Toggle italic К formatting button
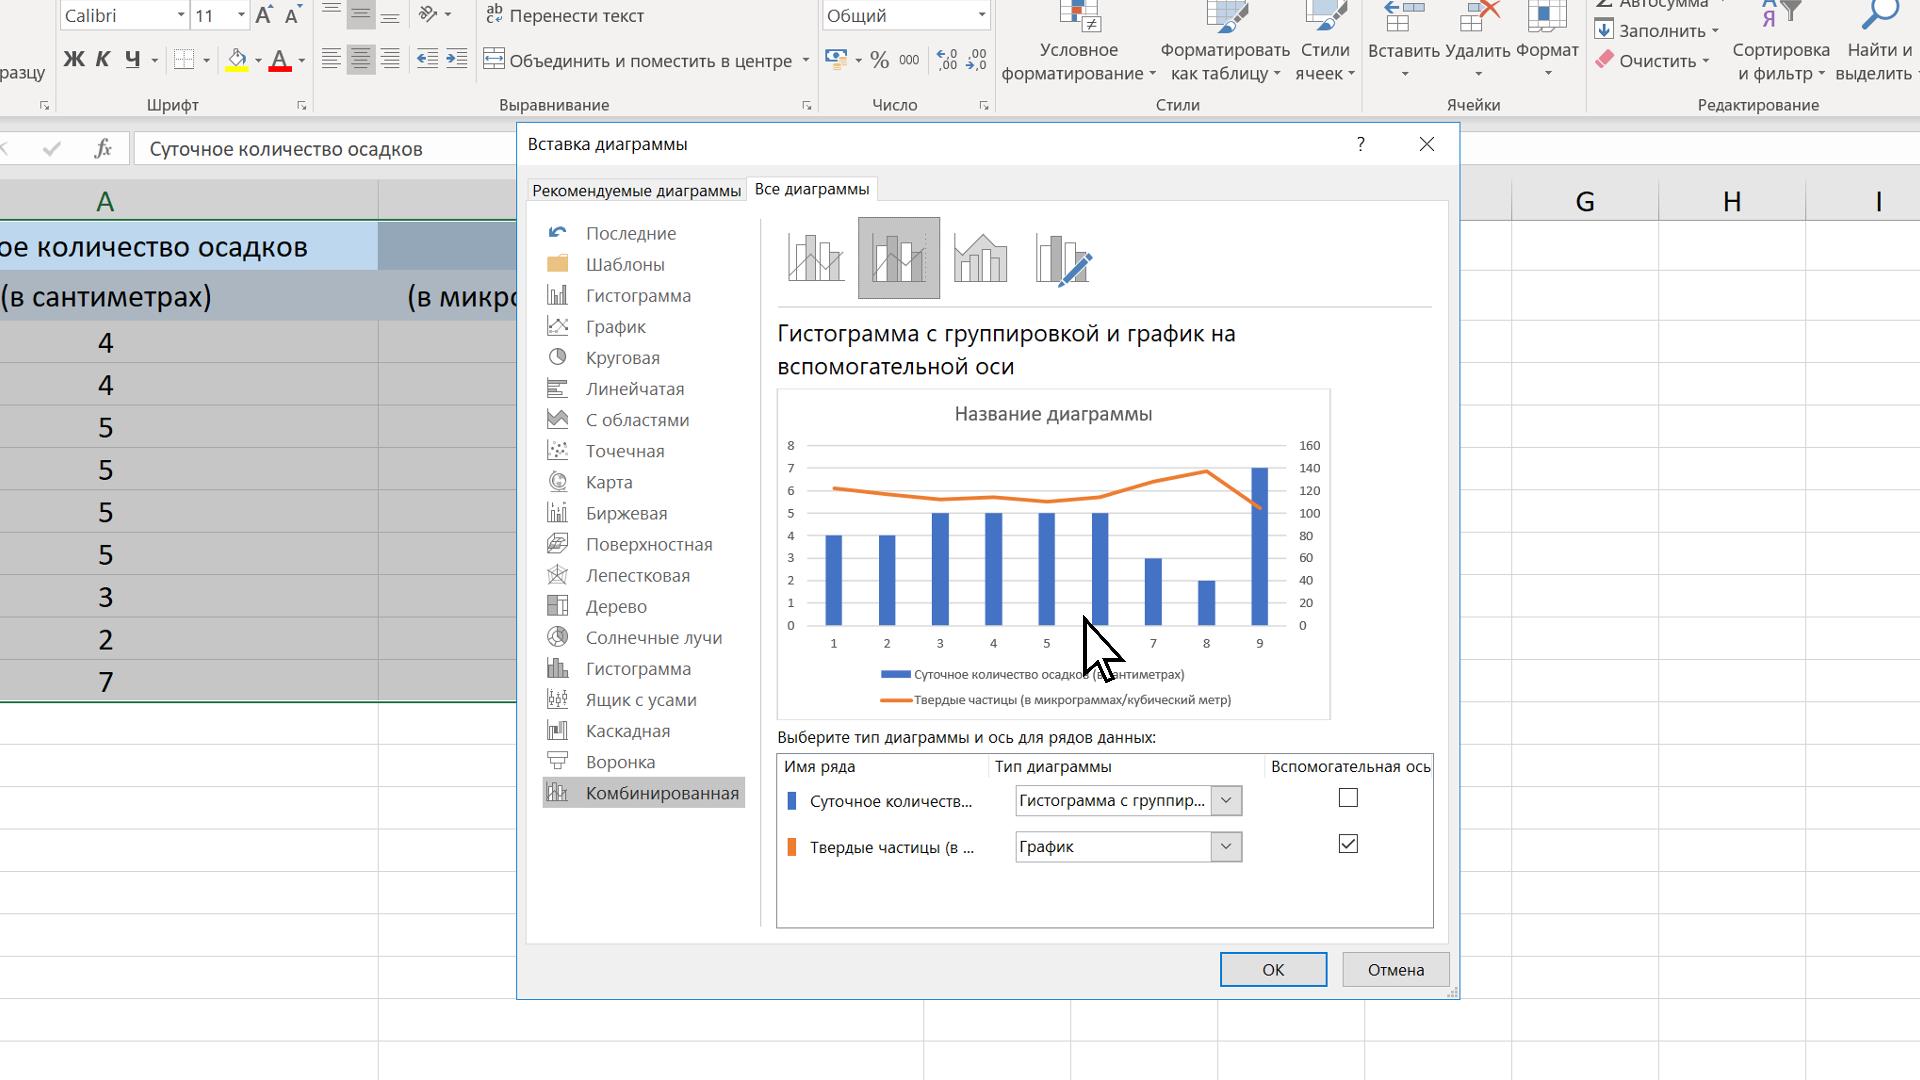 102,60
